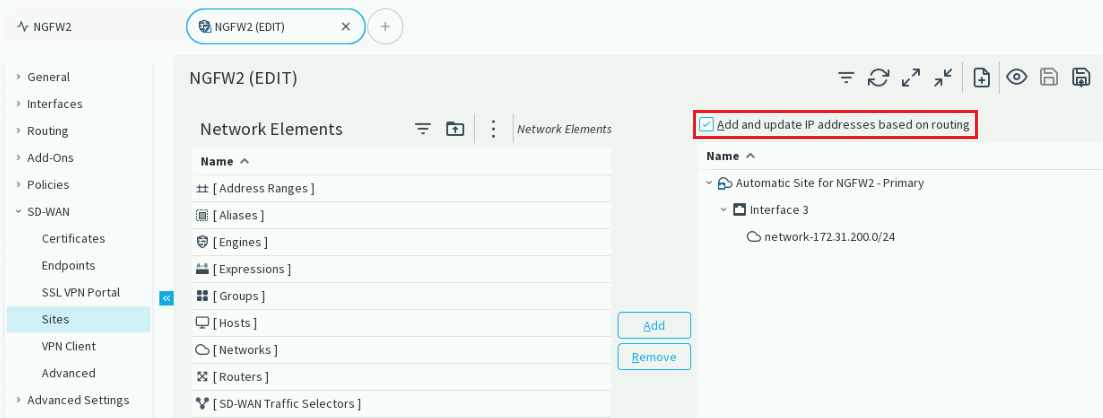This screenshot has height=418, width=1103.
Task: Select the [ Address Ranges ] row text
Action: [x=264, y=189]
